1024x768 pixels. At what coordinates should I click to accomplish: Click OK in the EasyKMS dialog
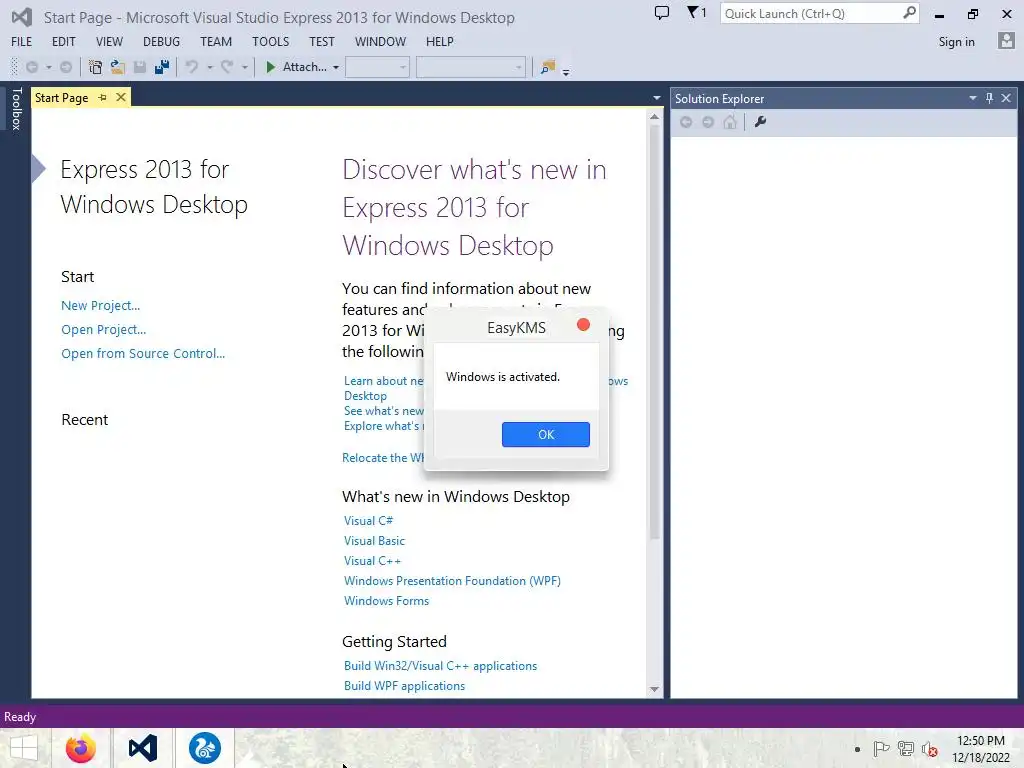click(x=545, y=434)
